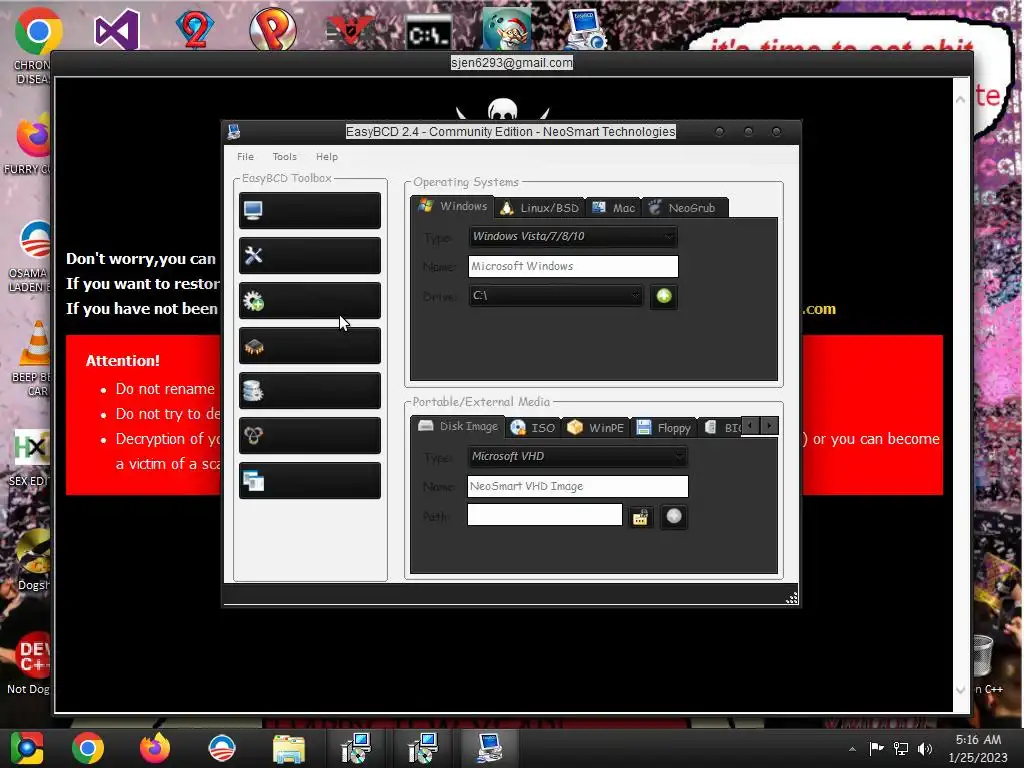
Task: Click the scroll-up arrow of the ransom window
Action: 960,100
